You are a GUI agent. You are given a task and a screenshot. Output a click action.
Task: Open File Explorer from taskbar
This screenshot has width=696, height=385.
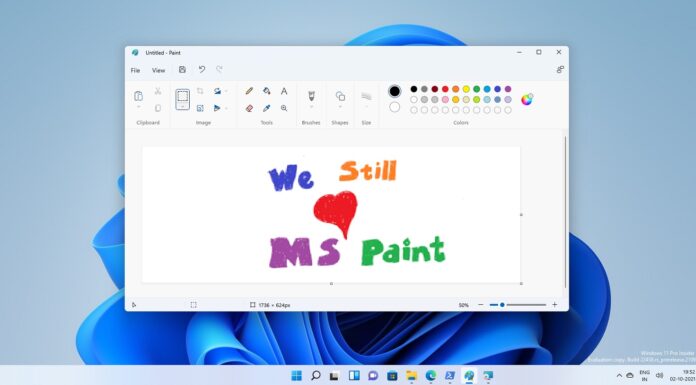pos(411,376)
